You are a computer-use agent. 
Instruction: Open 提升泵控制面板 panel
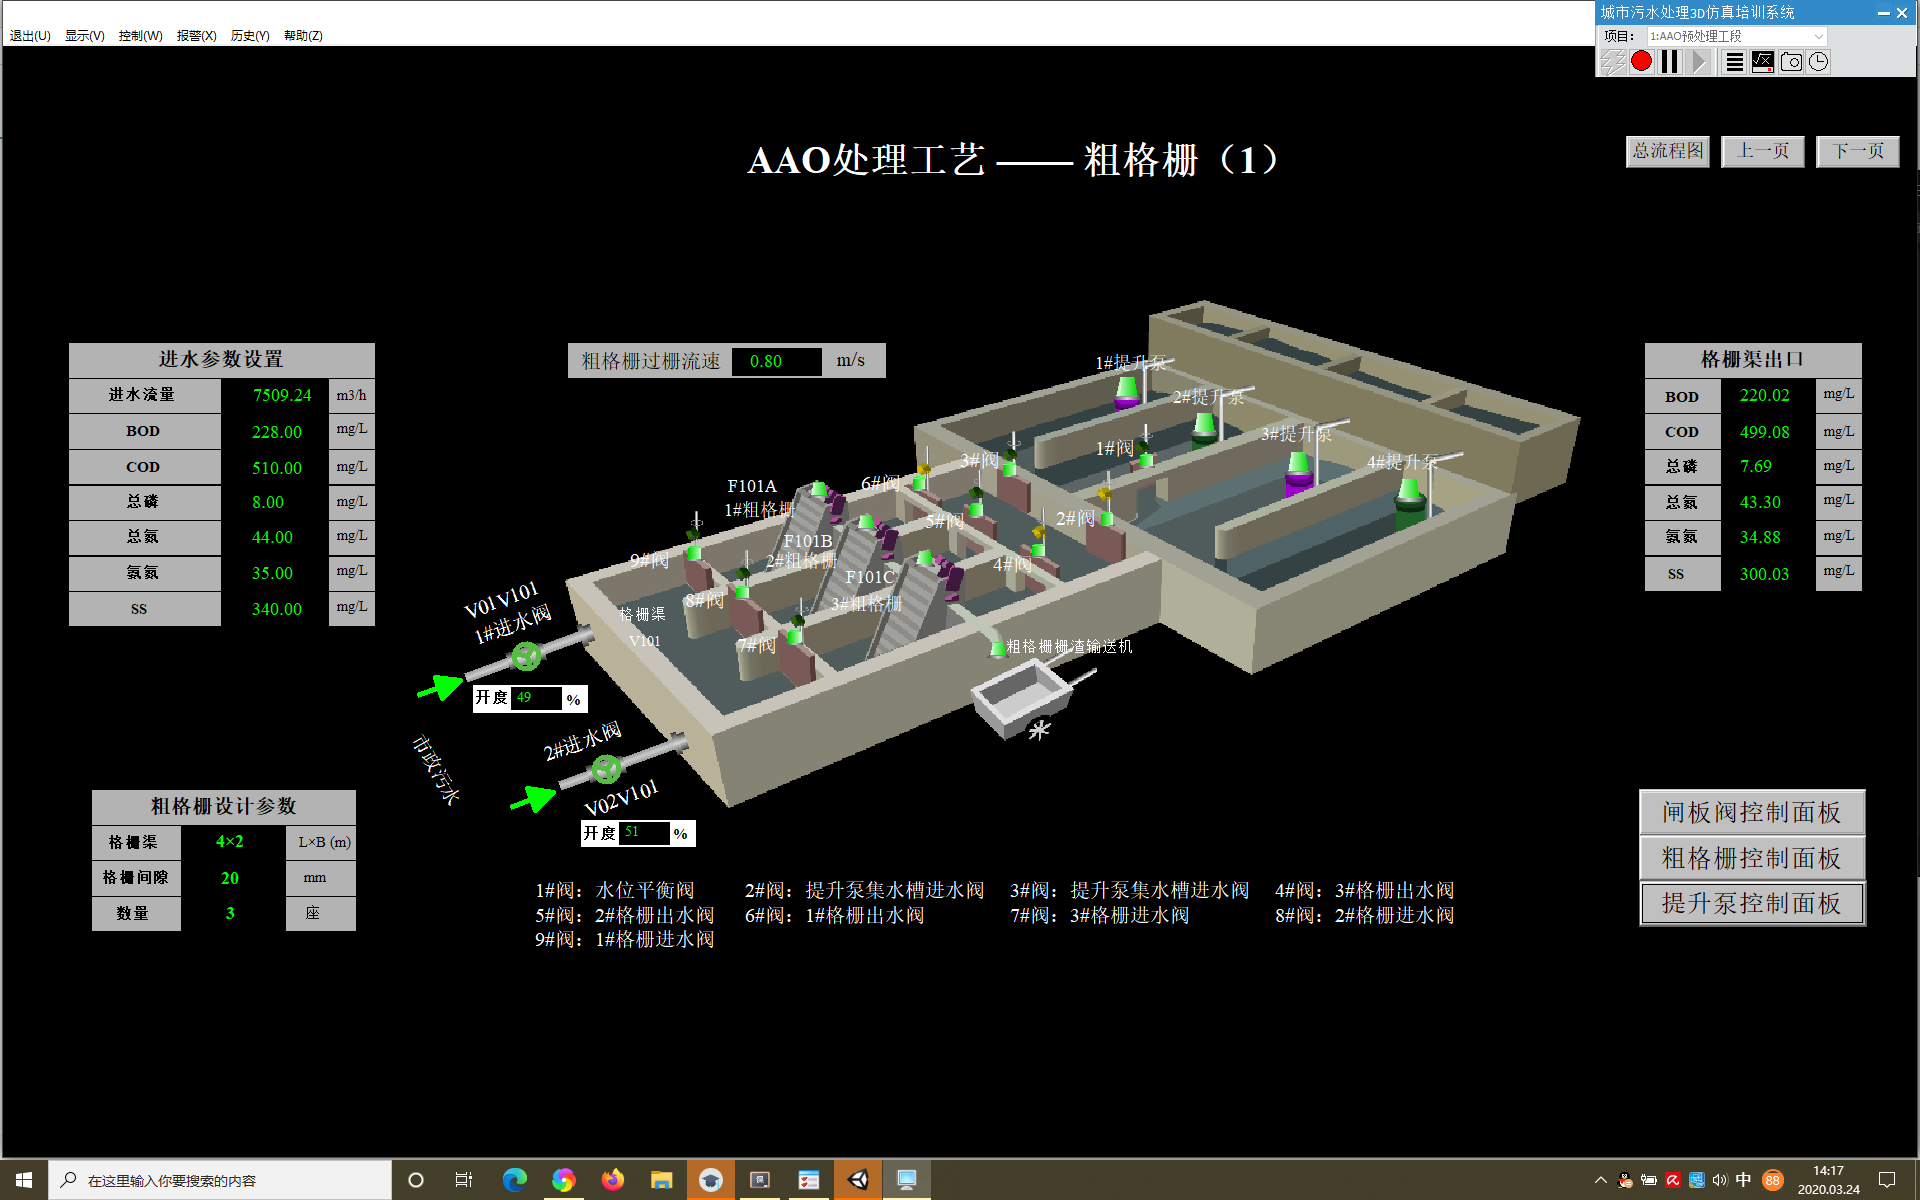coord(1751,903)
